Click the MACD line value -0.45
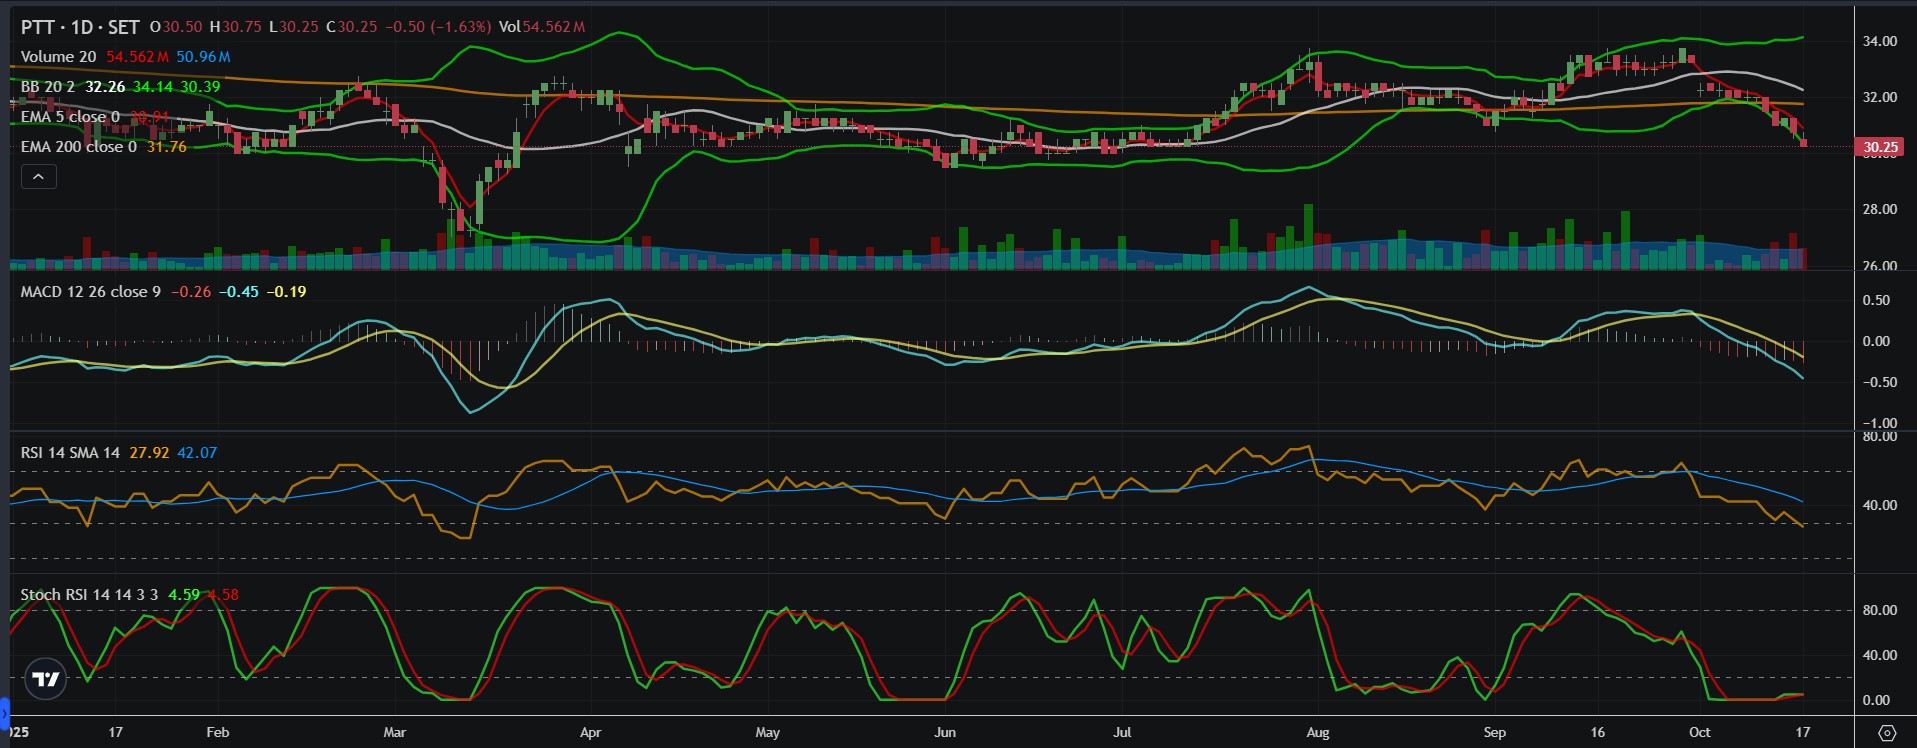Screen dimensions: 1917x748 (x=239, y=292)
